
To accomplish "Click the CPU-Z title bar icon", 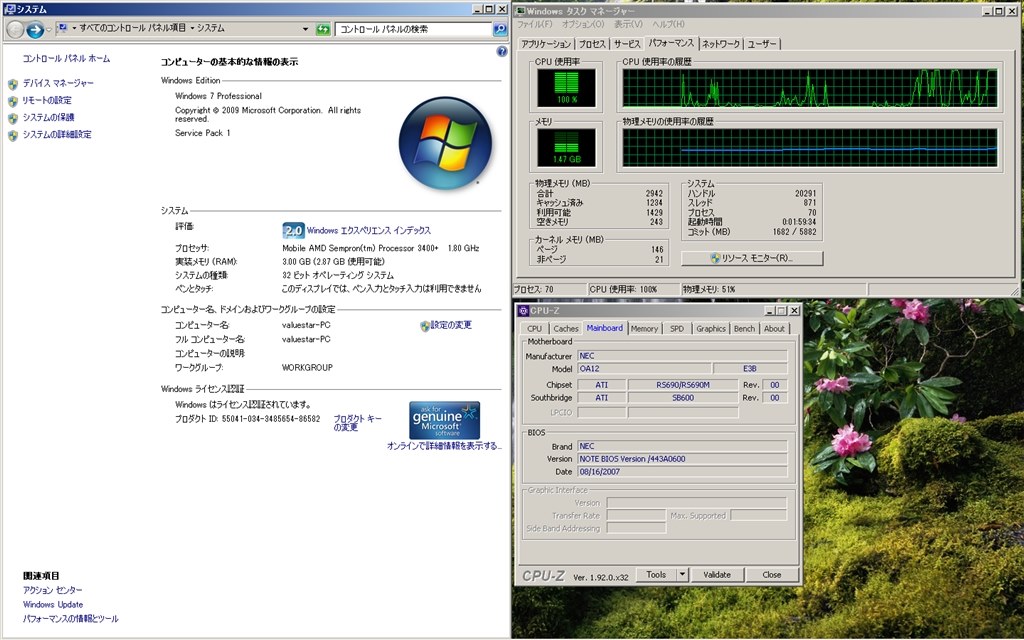I will [522, 311].
